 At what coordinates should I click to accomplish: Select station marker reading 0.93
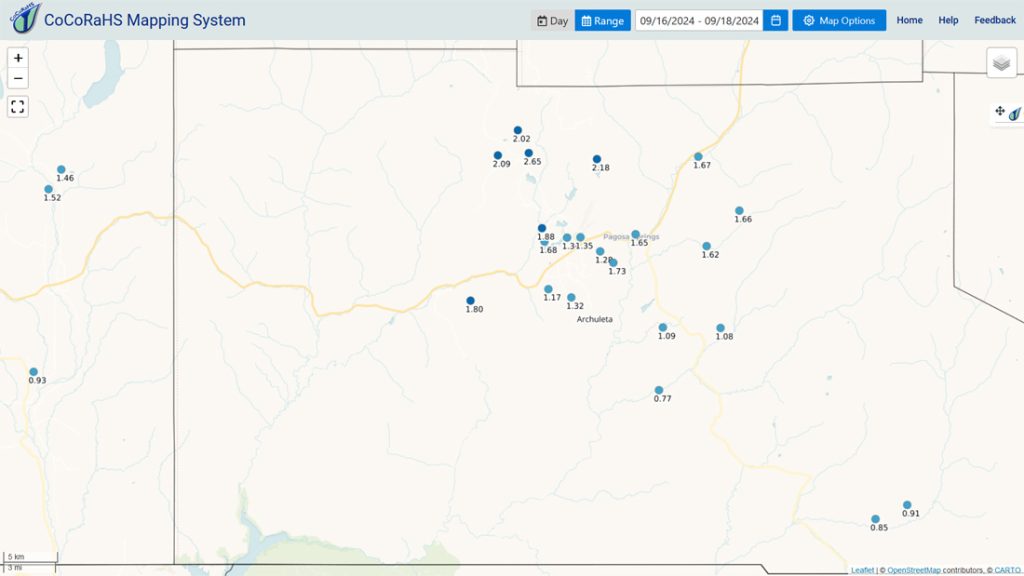(x=33, y=372)
